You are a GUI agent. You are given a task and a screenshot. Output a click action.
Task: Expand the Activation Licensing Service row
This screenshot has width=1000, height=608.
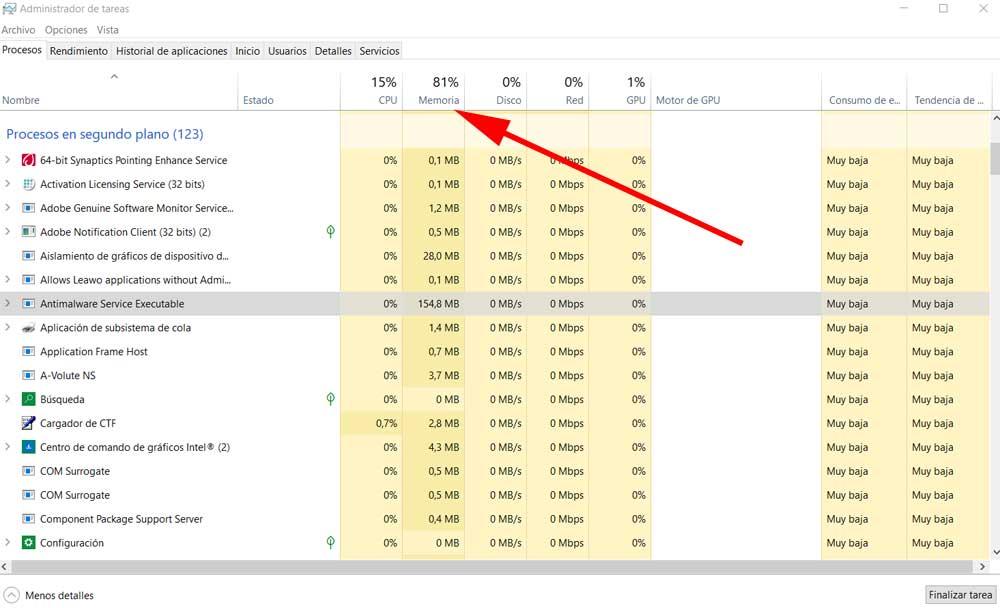(8, 184)
